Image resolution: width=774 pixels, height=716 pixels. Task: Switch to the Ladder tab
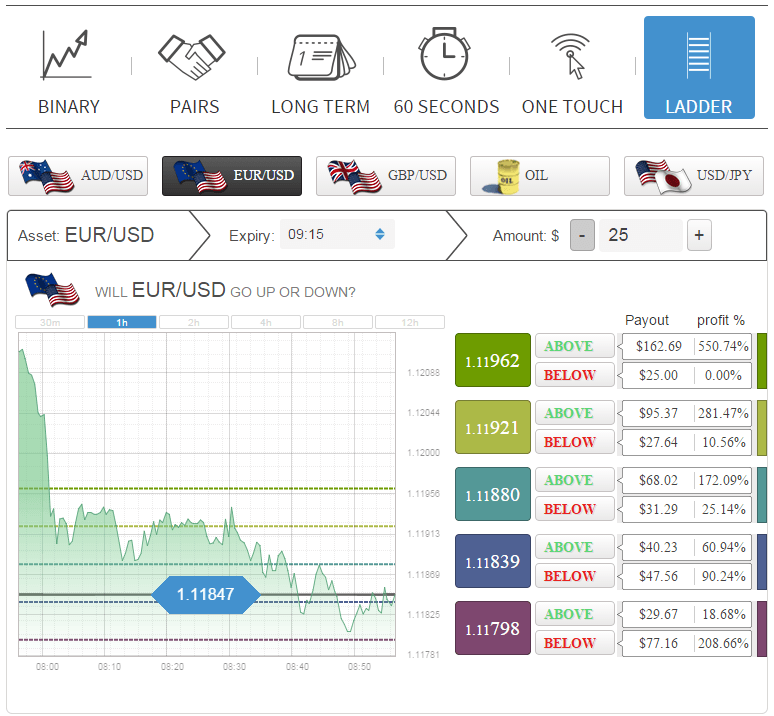coord(699,68)
